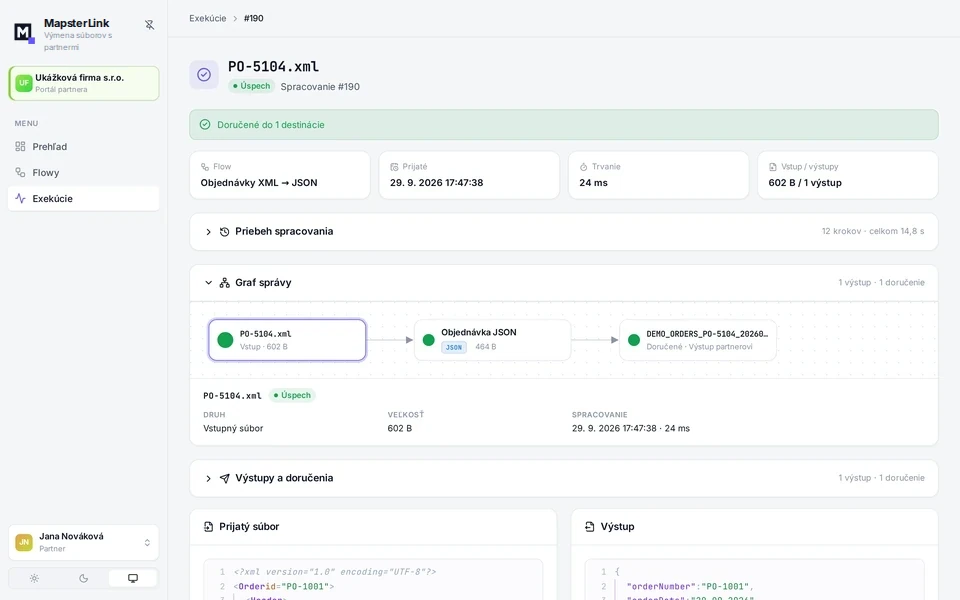Click the green UF company avatar
The image size is (960, 600).
coord(24,83)
